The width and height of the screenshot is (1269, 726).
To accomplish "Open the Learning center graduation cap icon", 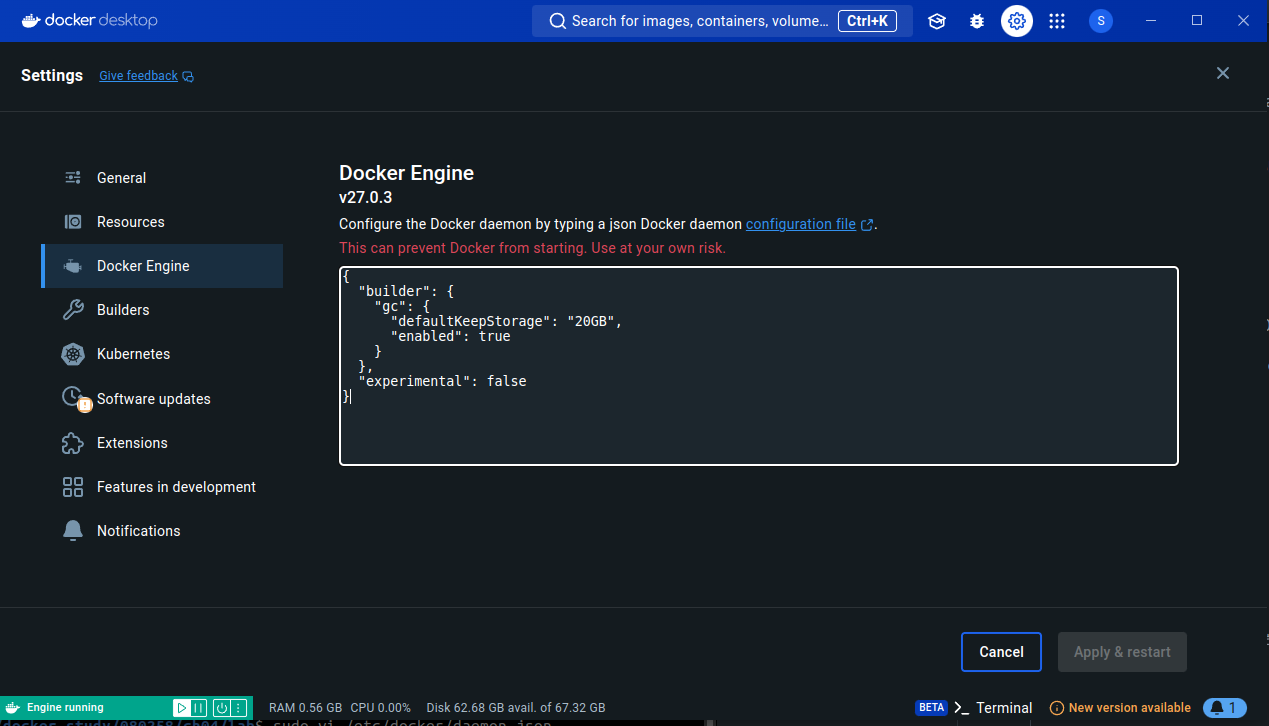I will (937, 21).
